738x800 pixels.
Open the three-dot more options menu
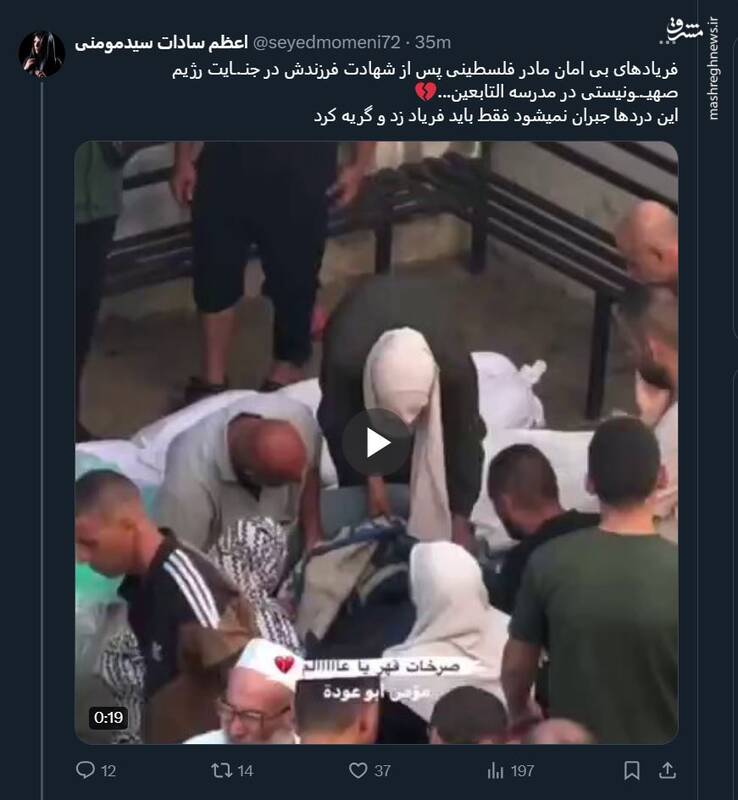[x=667, y=42]
